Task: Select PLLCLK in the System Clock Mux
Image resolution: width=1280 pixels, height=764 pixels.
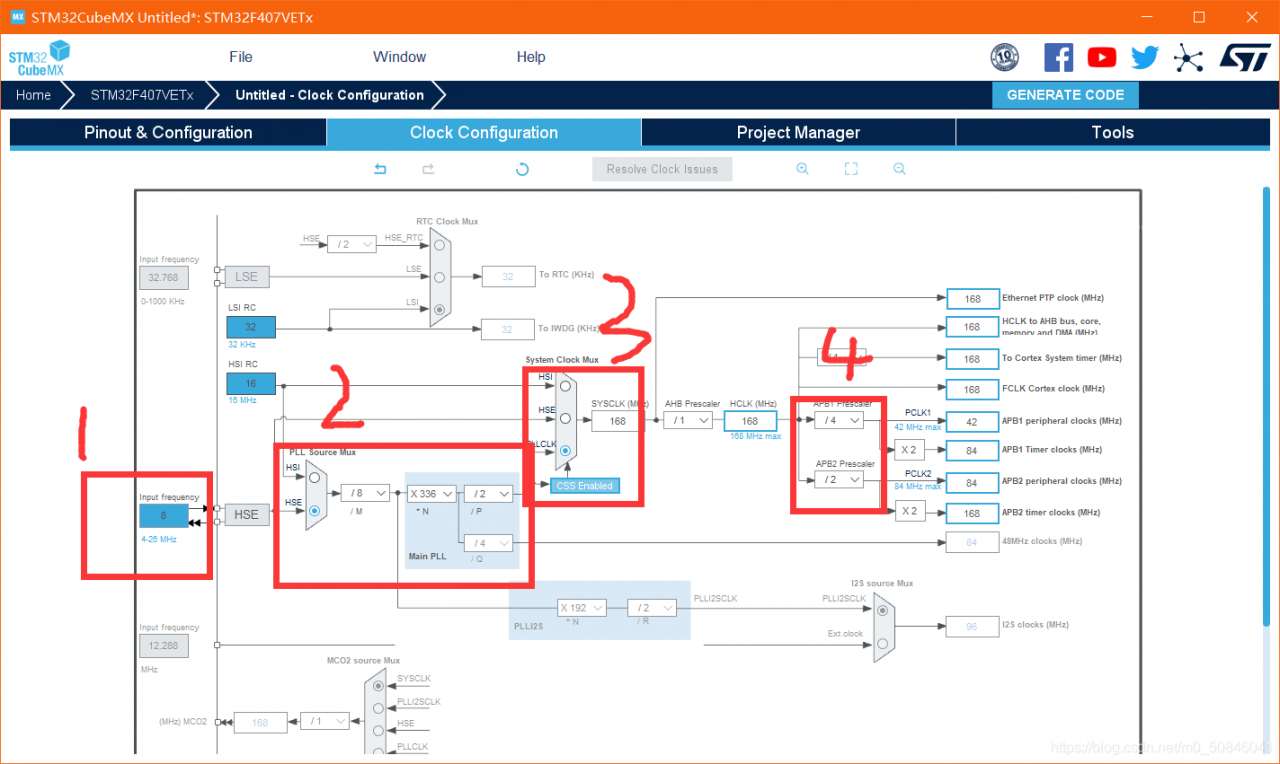Action: [x=565, y=451]
